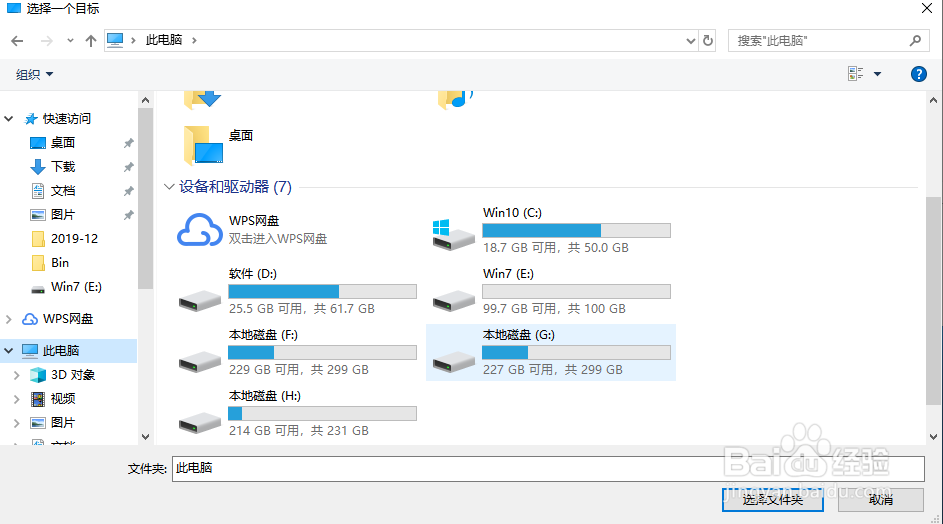Image resolution: width=943 pixels, height=524 pixels.
Task: Click the 取消 button
Action: click(x=880, y=499)
